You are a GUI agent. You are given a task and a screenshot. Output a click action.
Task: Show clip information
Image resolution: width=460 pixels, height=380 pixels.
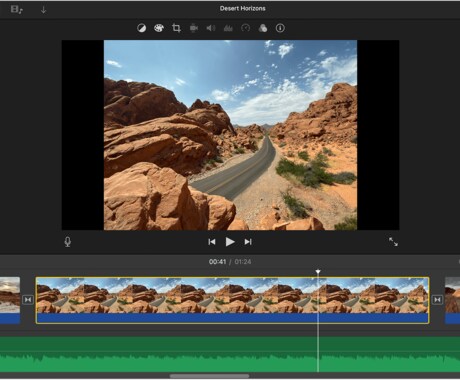[x=280, y=28]
